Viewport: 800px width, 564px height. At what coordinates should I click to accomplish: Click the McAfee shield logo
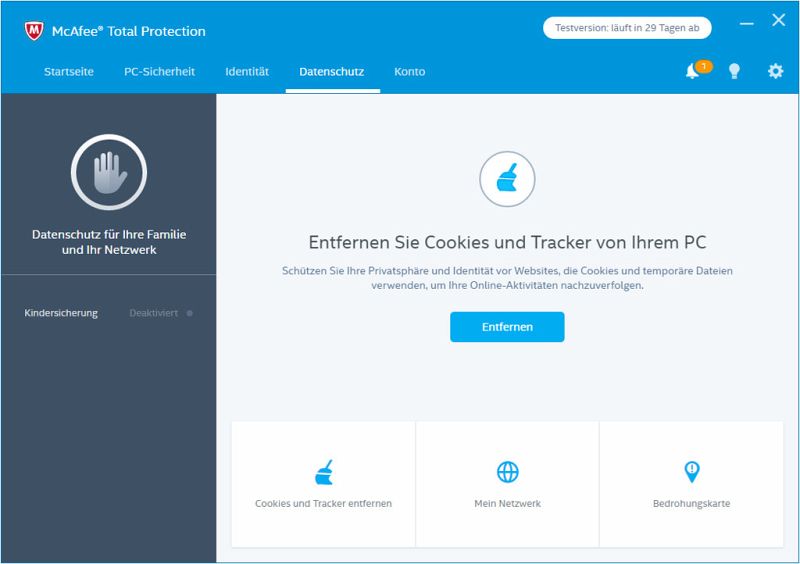(x=34, y=31)
